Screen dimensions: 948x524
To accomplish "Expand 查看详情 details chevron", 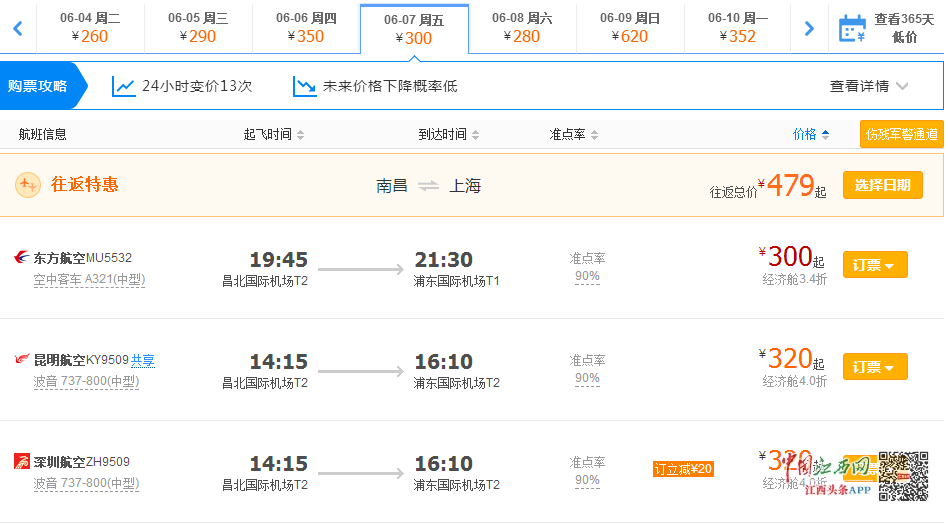I will point(902,86).
